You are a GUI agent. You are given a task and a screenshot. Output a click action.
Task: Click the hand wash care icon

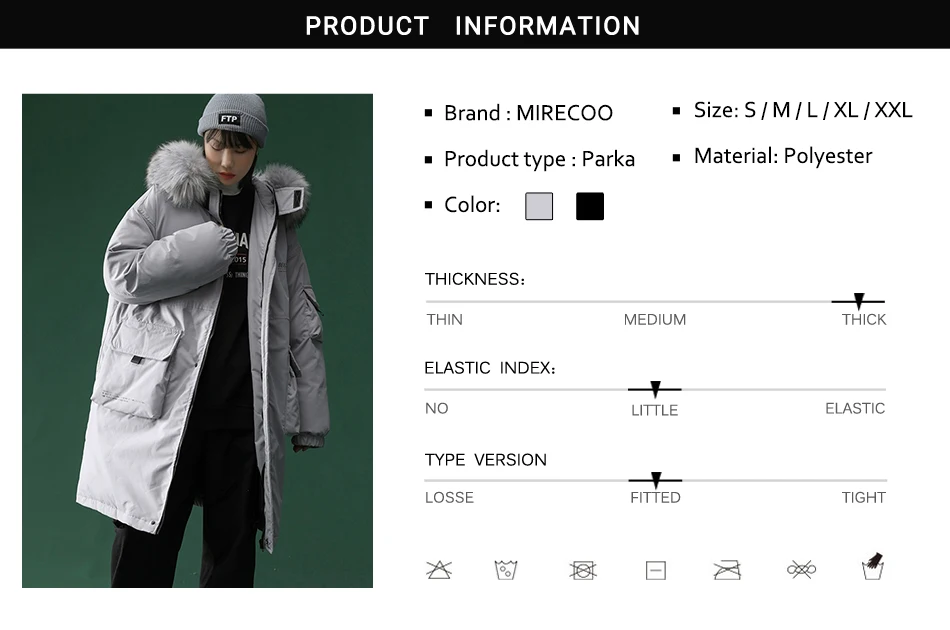873,567
